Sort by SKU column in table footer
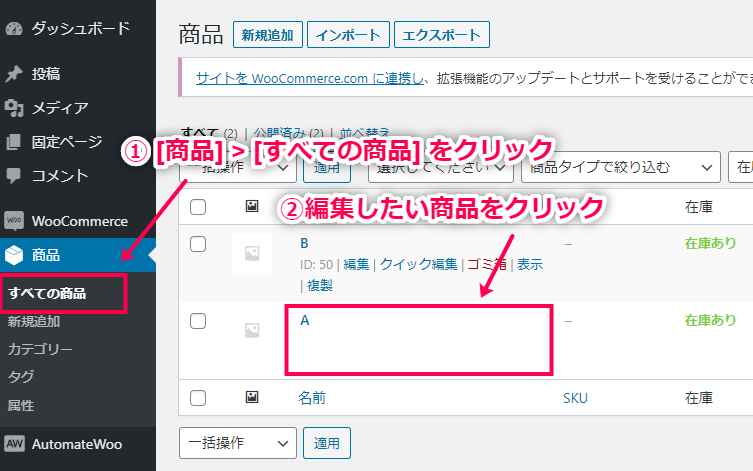This screenshot has width=753, height=471. (575, 398)
